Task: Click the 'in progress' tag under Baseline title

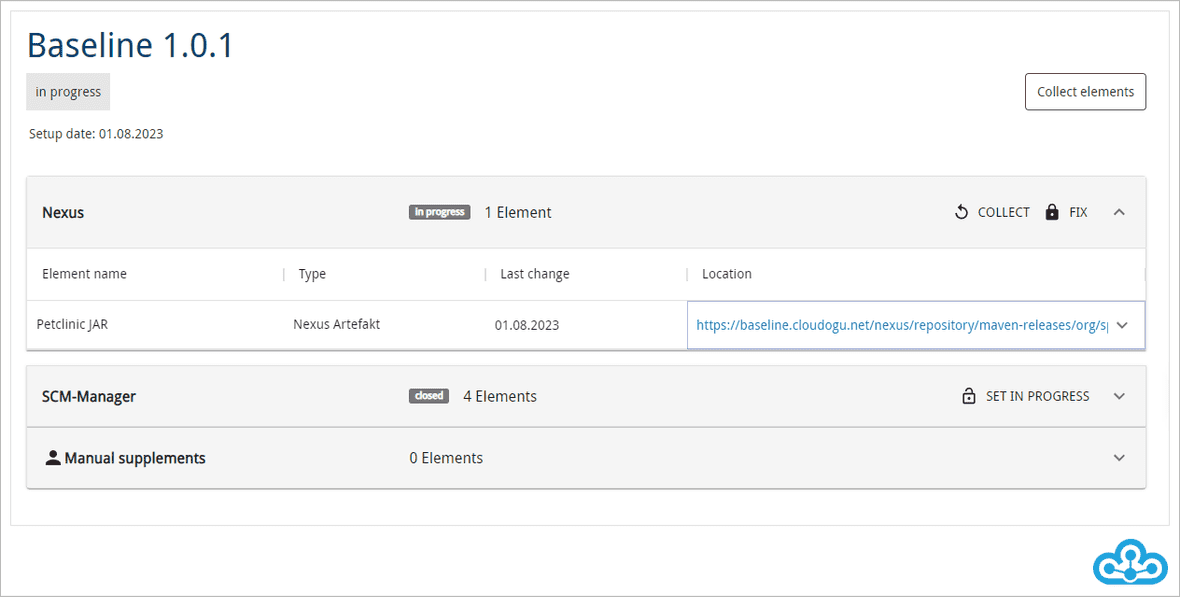Action: (68, 92)
